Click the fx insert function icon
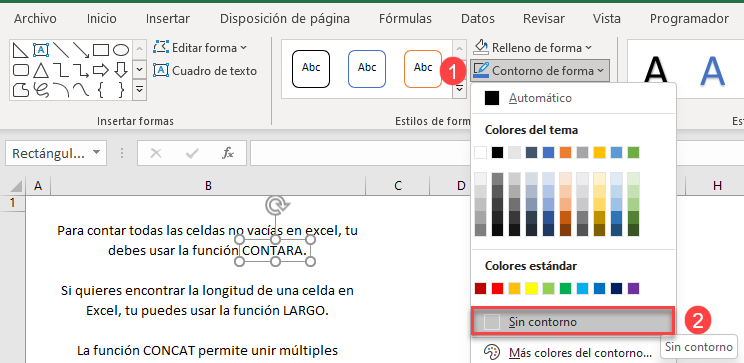Screen dimensions: 744x363 point(228,153)
